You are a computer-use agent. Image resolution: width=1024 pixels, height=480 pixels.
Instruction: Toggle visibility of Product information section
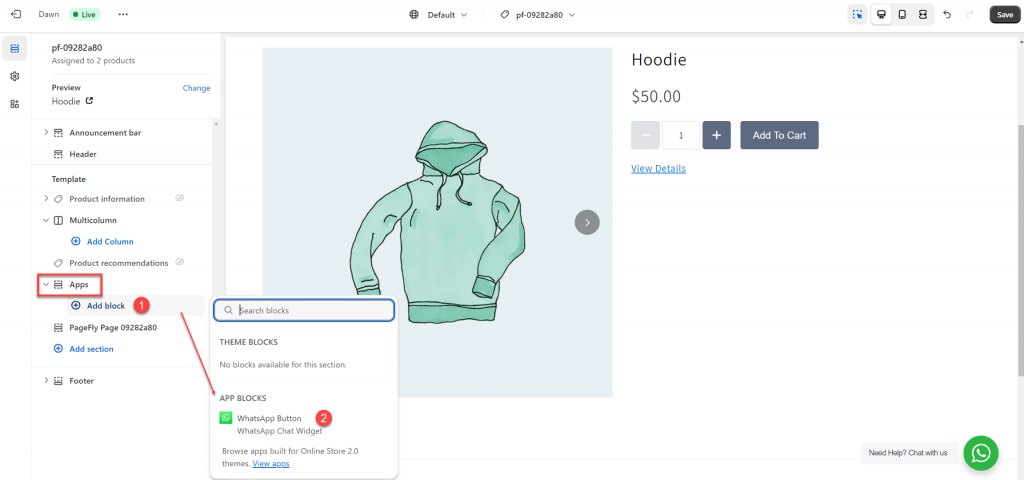click(x=180, y=199)
